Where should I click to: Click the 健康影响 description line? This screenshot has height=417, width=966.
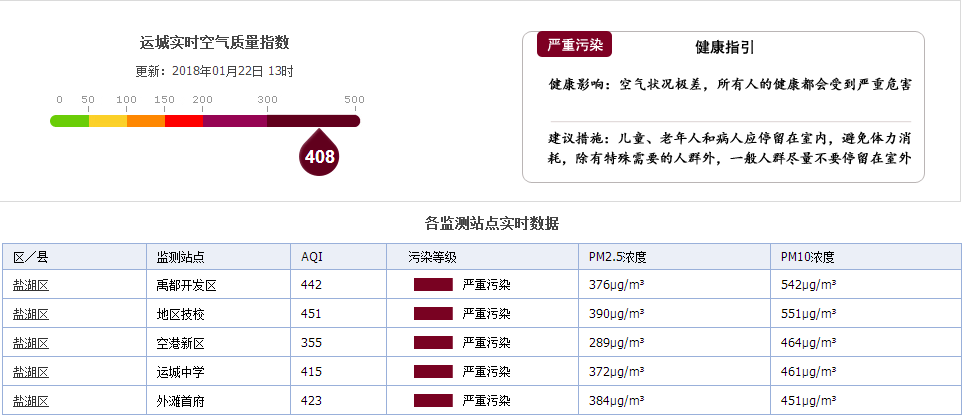[730, 84]
